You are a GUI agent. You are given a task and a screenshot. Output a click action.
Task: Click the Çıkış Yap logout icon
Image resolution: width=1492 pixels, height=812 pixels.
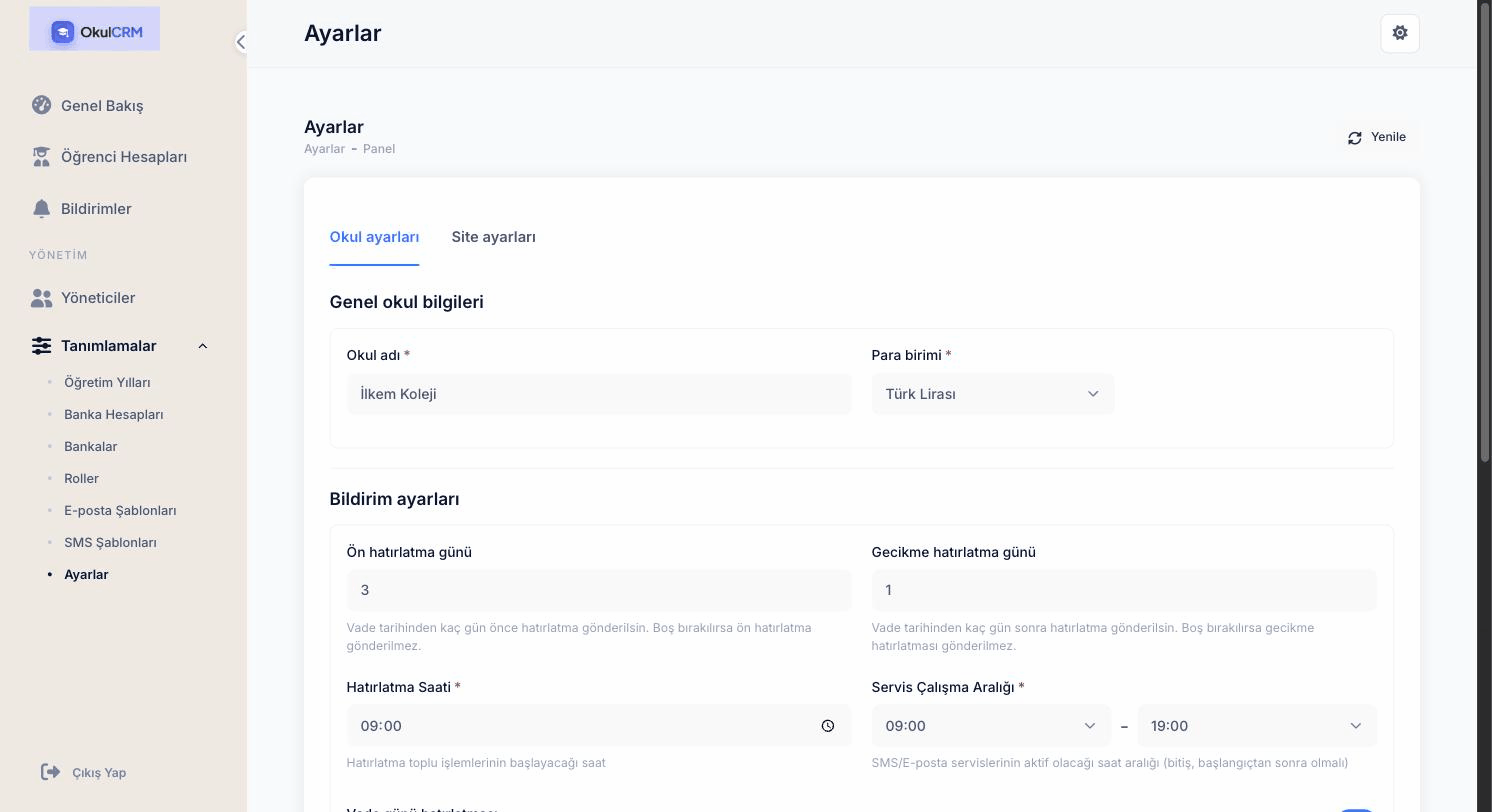pos(50,771)
